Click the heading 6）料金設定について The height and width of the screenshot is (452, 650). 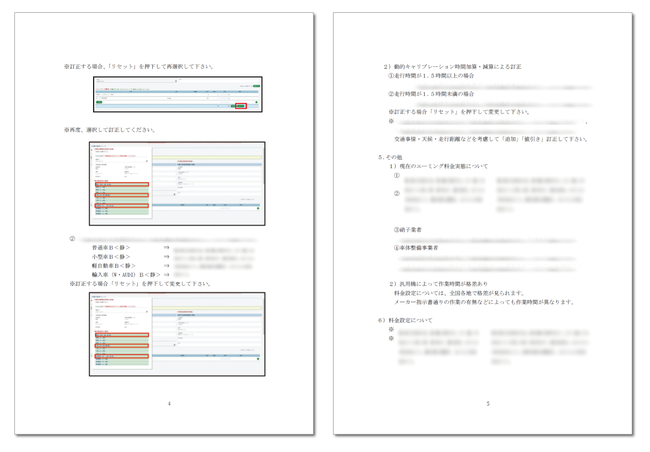(405, 320)
